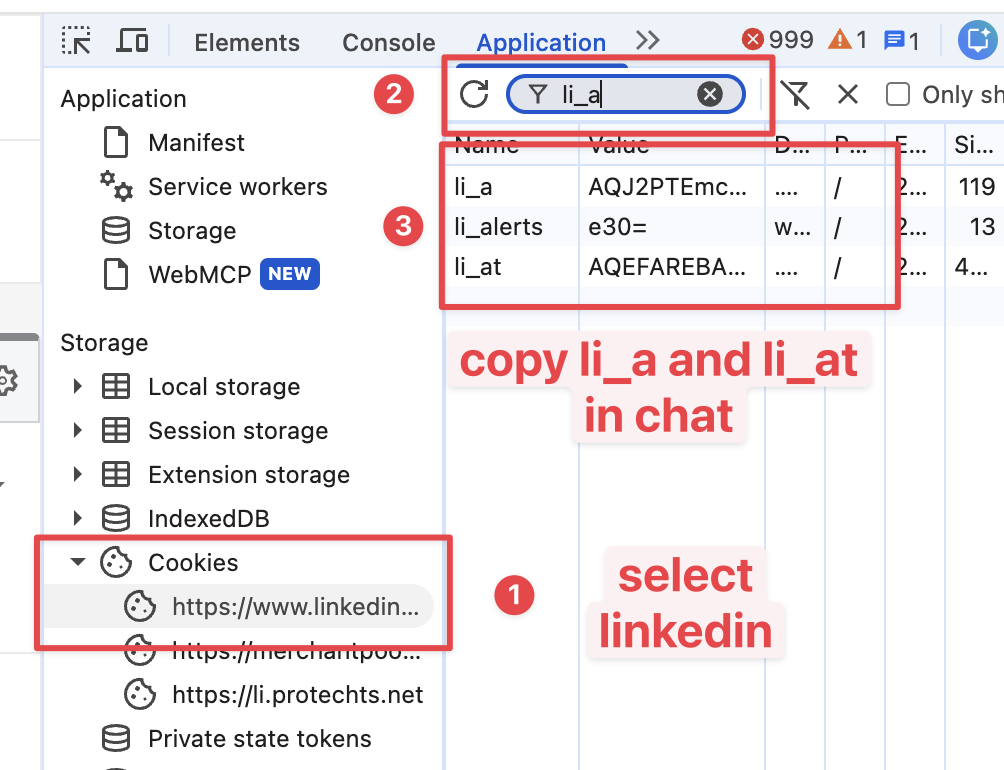The width and height of the screenshot is (1004, 770).
Task: Click the Local storage table icon
Action: tap(116, 386)
